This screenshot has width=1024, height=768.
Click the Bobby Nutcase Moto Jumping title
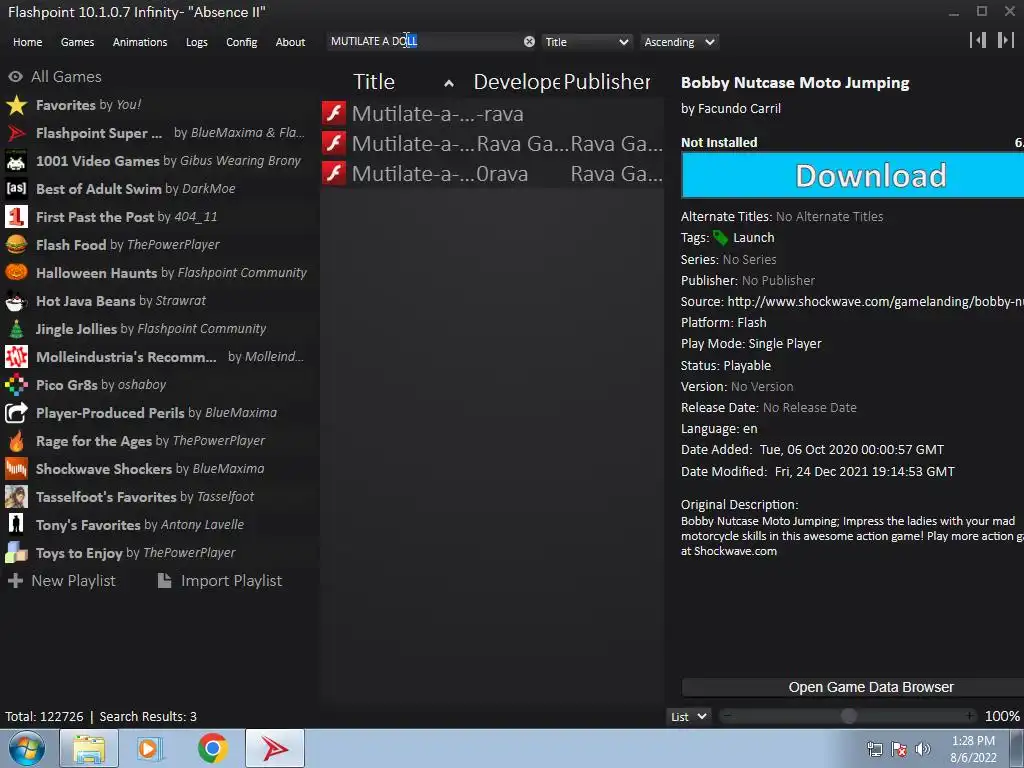pos(795,83)
